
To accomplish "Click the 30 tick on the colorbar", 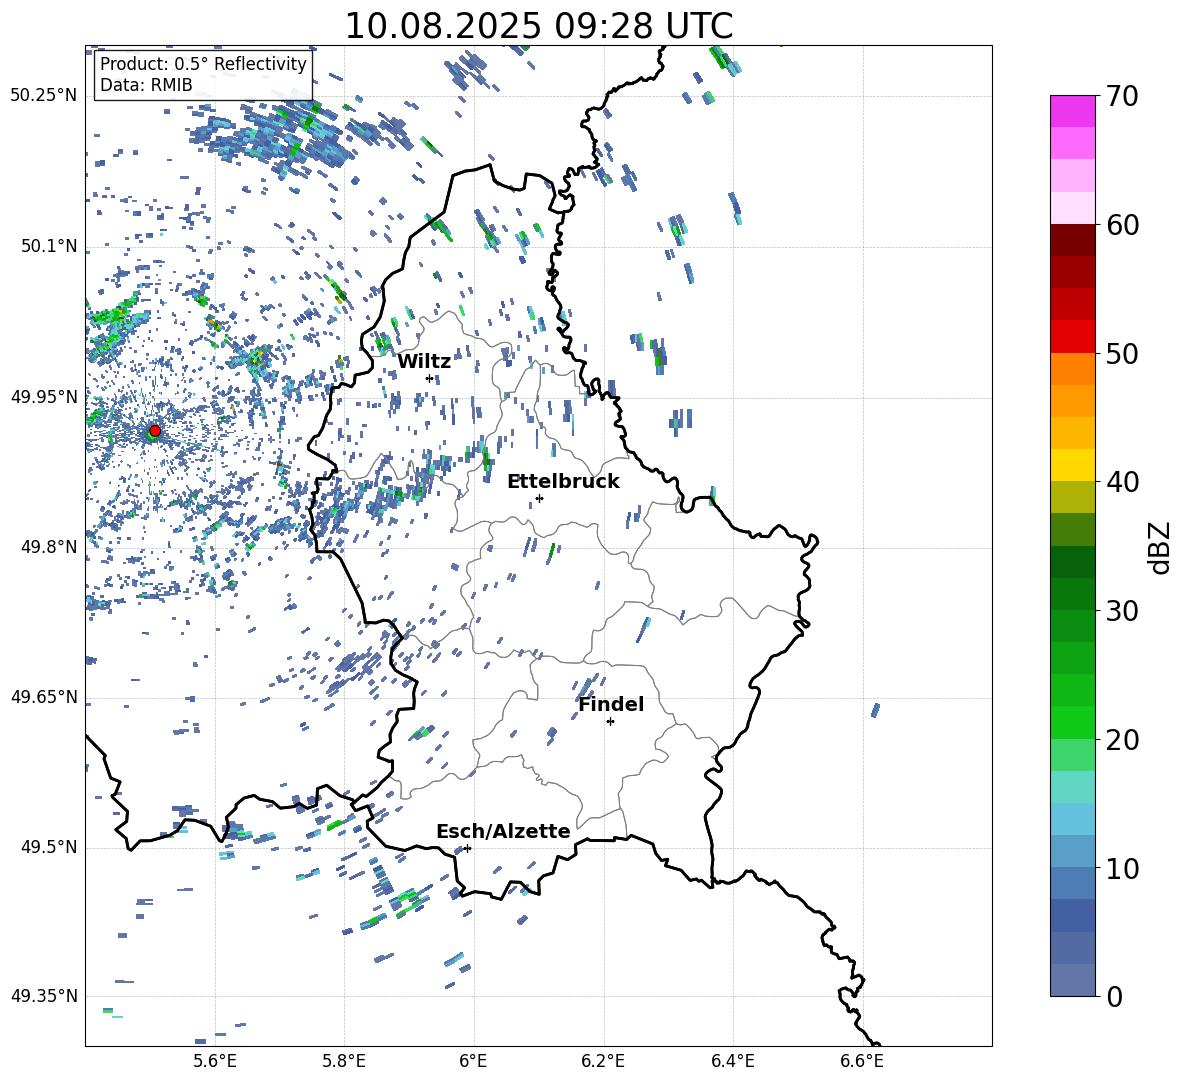I will point(1122,611).
